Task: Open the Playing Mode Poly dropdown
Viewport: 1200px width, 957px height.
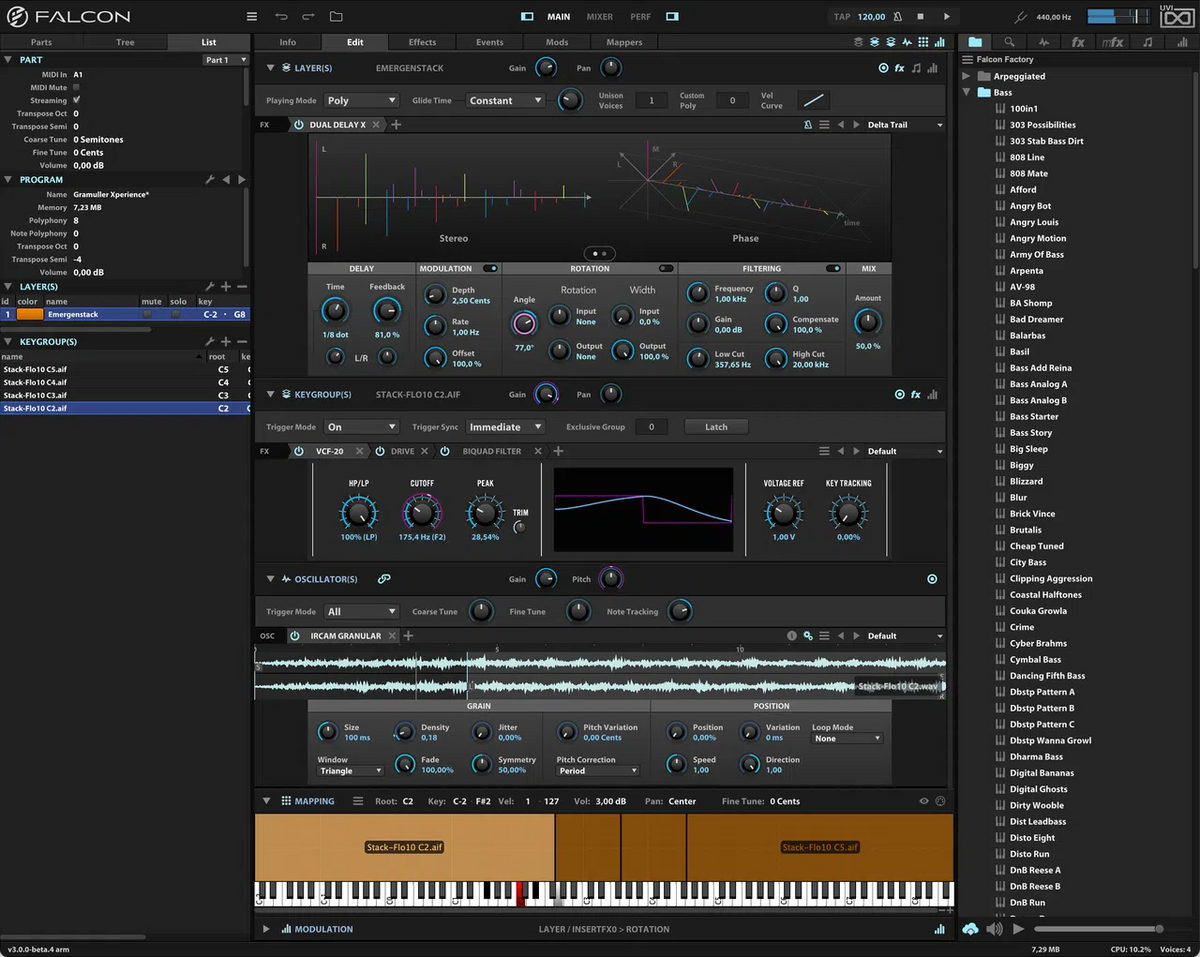Action: (361, 101)
